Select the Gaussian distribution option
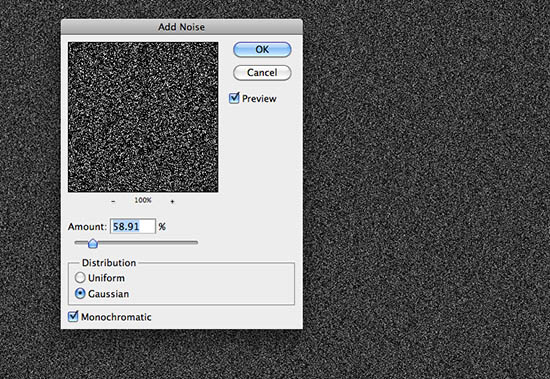The width and height of the screenshot is (550, 379). point(80,293)
